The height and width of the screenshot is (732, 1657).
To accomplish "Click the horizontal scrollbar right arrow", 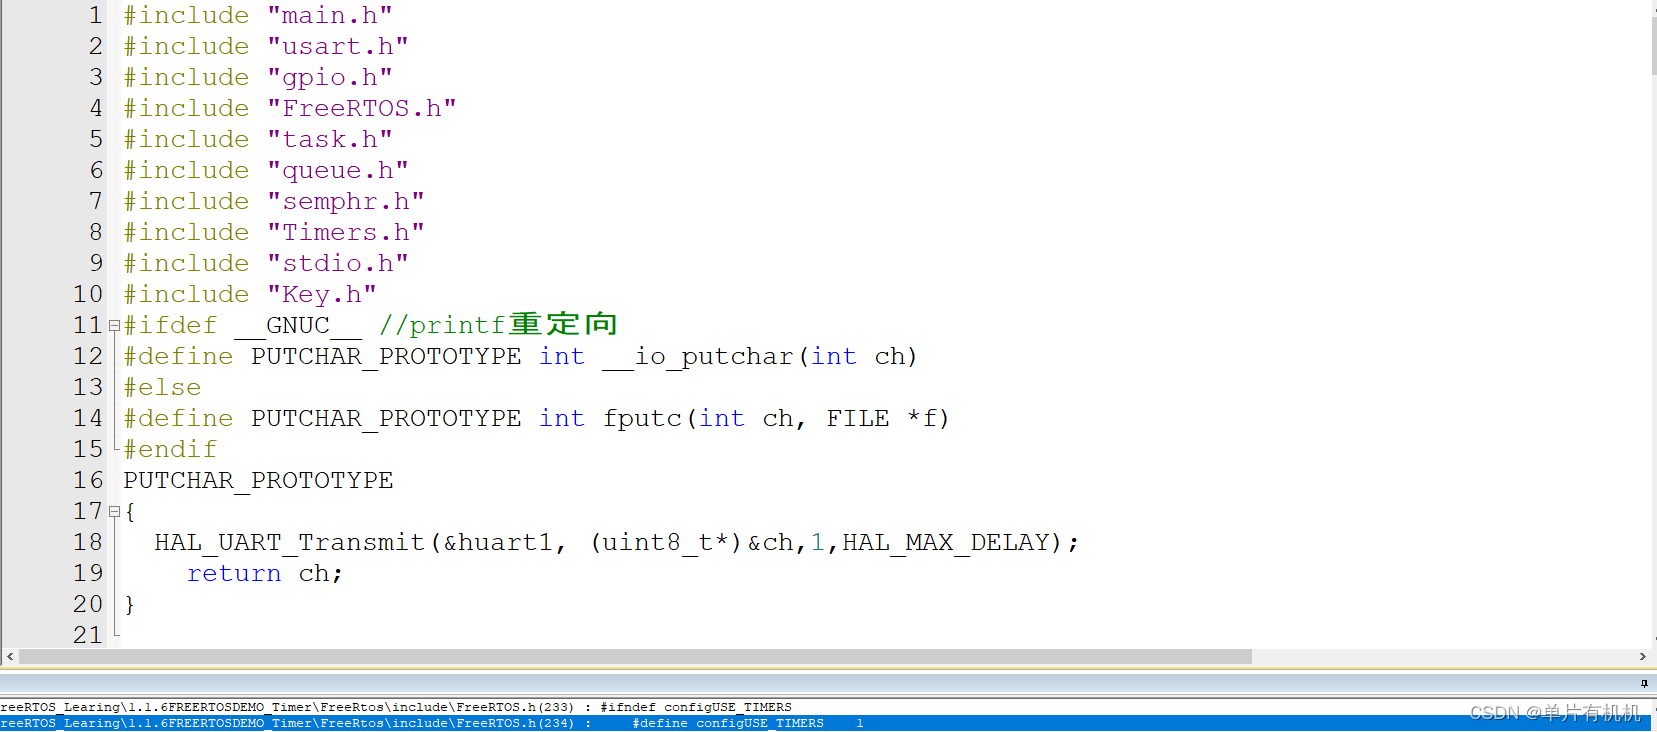I will click(1643, 657).
